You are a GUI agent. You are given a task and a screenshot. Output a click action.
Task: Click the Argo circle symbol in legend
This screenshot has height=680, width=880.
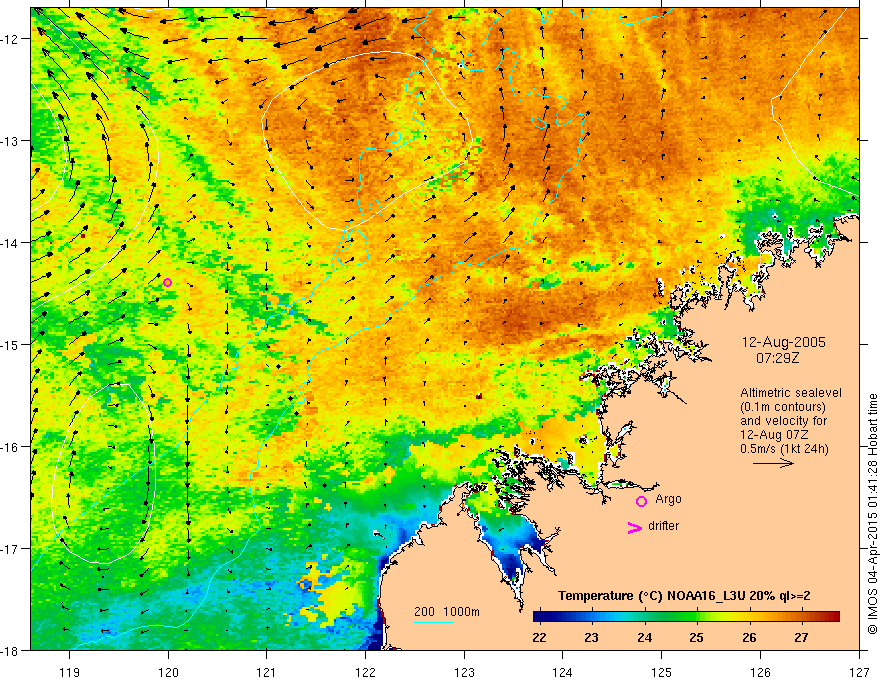641,501
